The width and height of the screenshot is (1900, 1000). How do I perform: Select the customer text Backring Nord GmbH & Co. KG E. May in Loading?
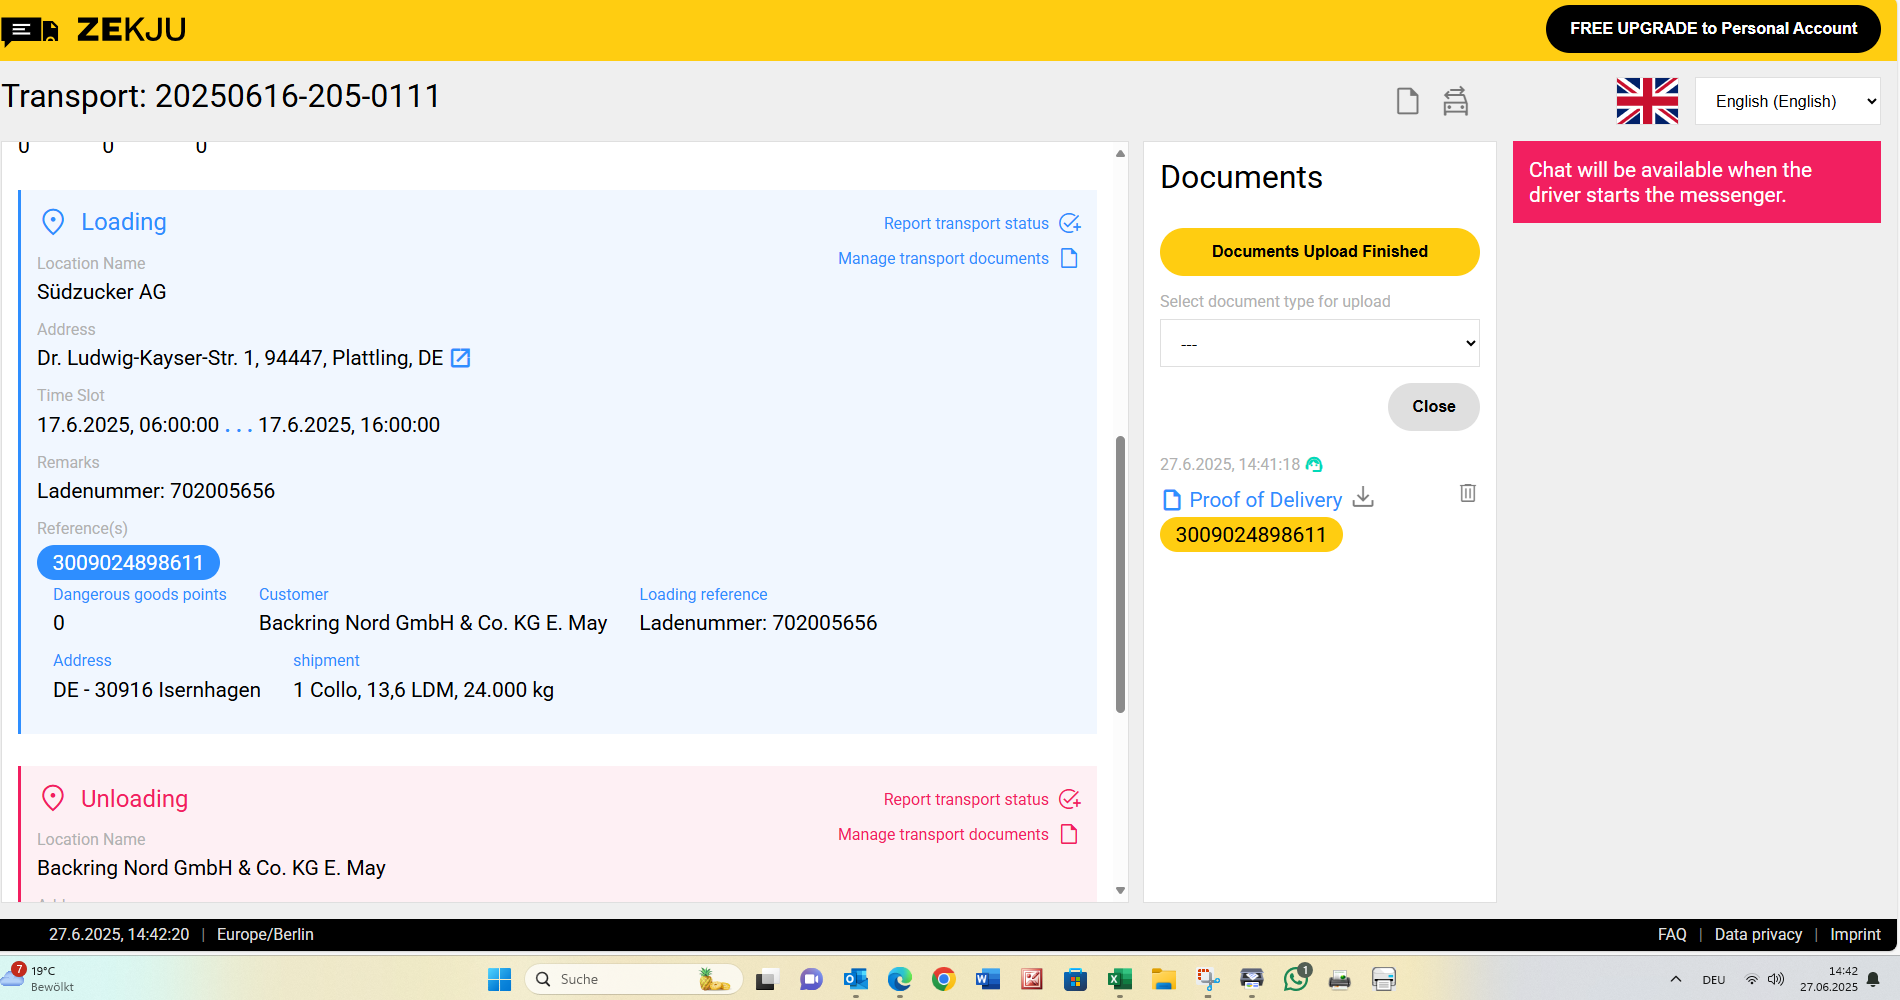pos(433,623)
